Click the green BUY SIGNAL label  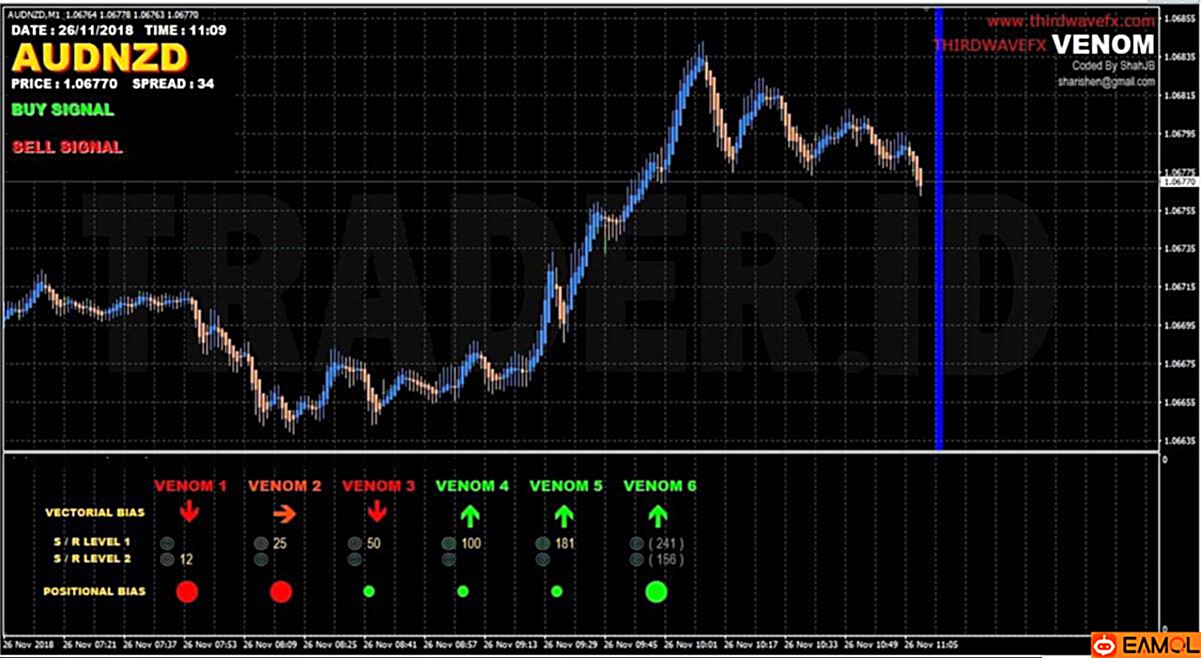(x=64, y=110)
